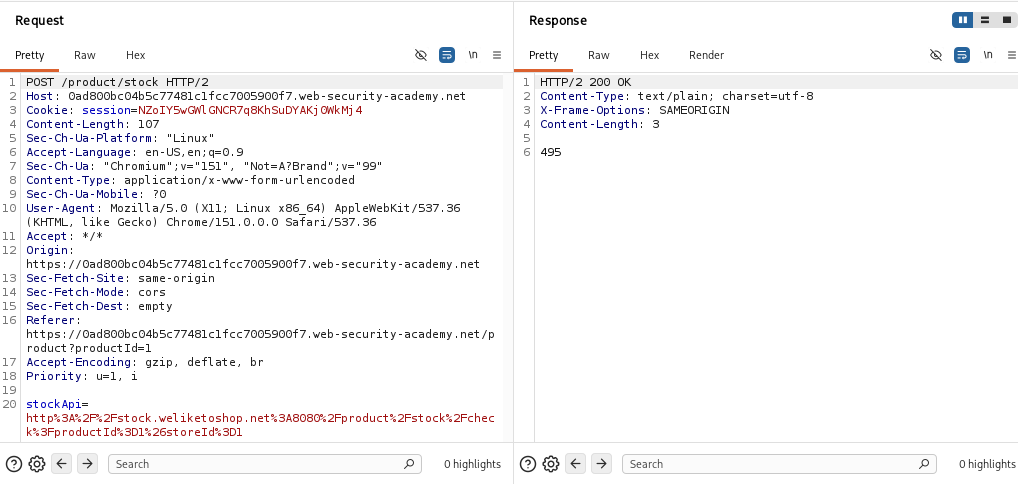Click the 'Sec-Fetch-Site: same-origin' line

tap(120, 278)
